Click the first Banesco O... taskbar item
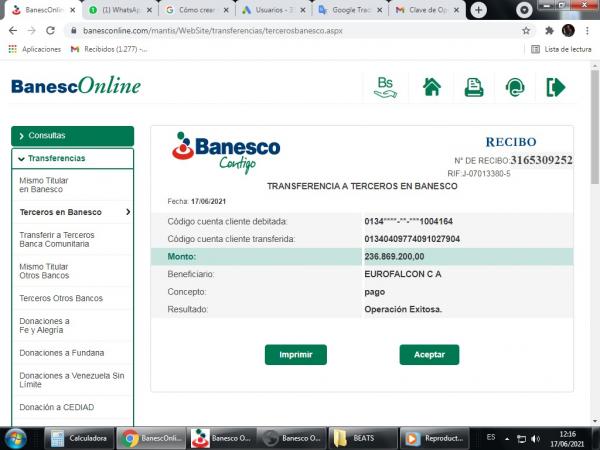The width and height of the screenshot is (600, 450). tap(221, 438)
